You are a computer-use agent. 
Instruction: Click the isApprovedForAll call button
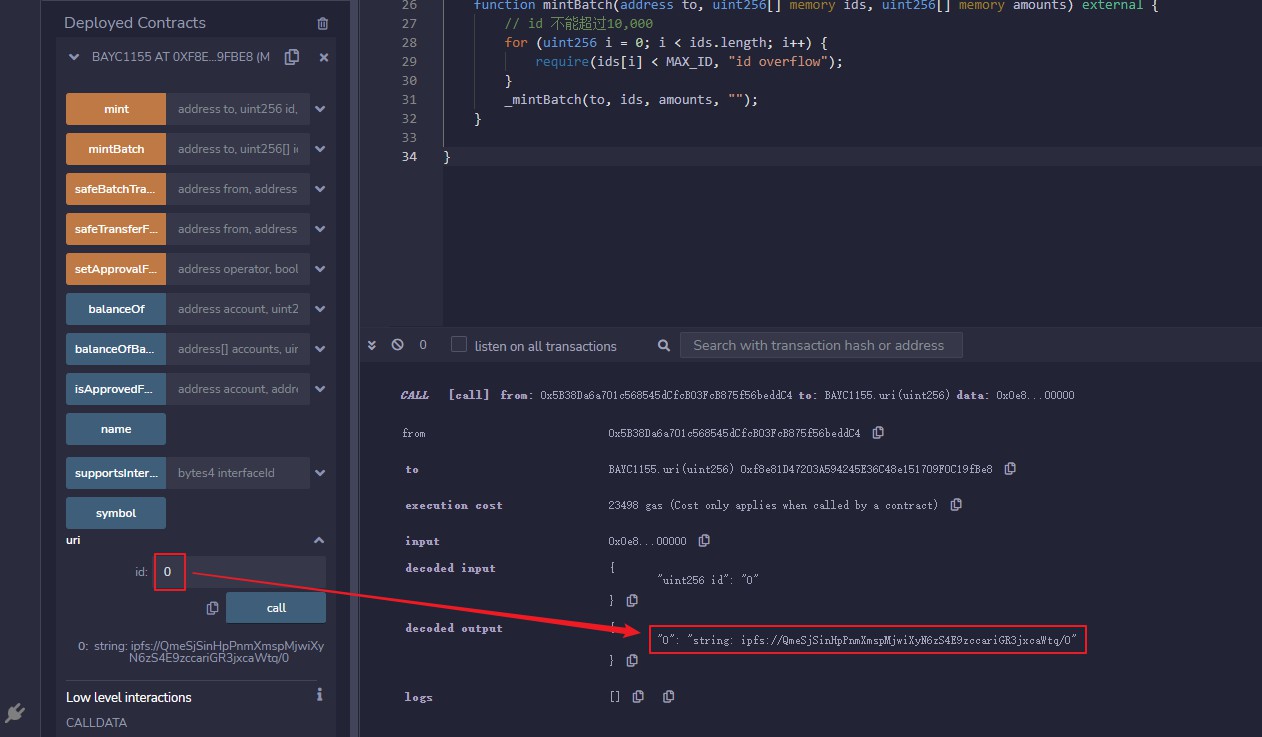(x=116, y=389)
